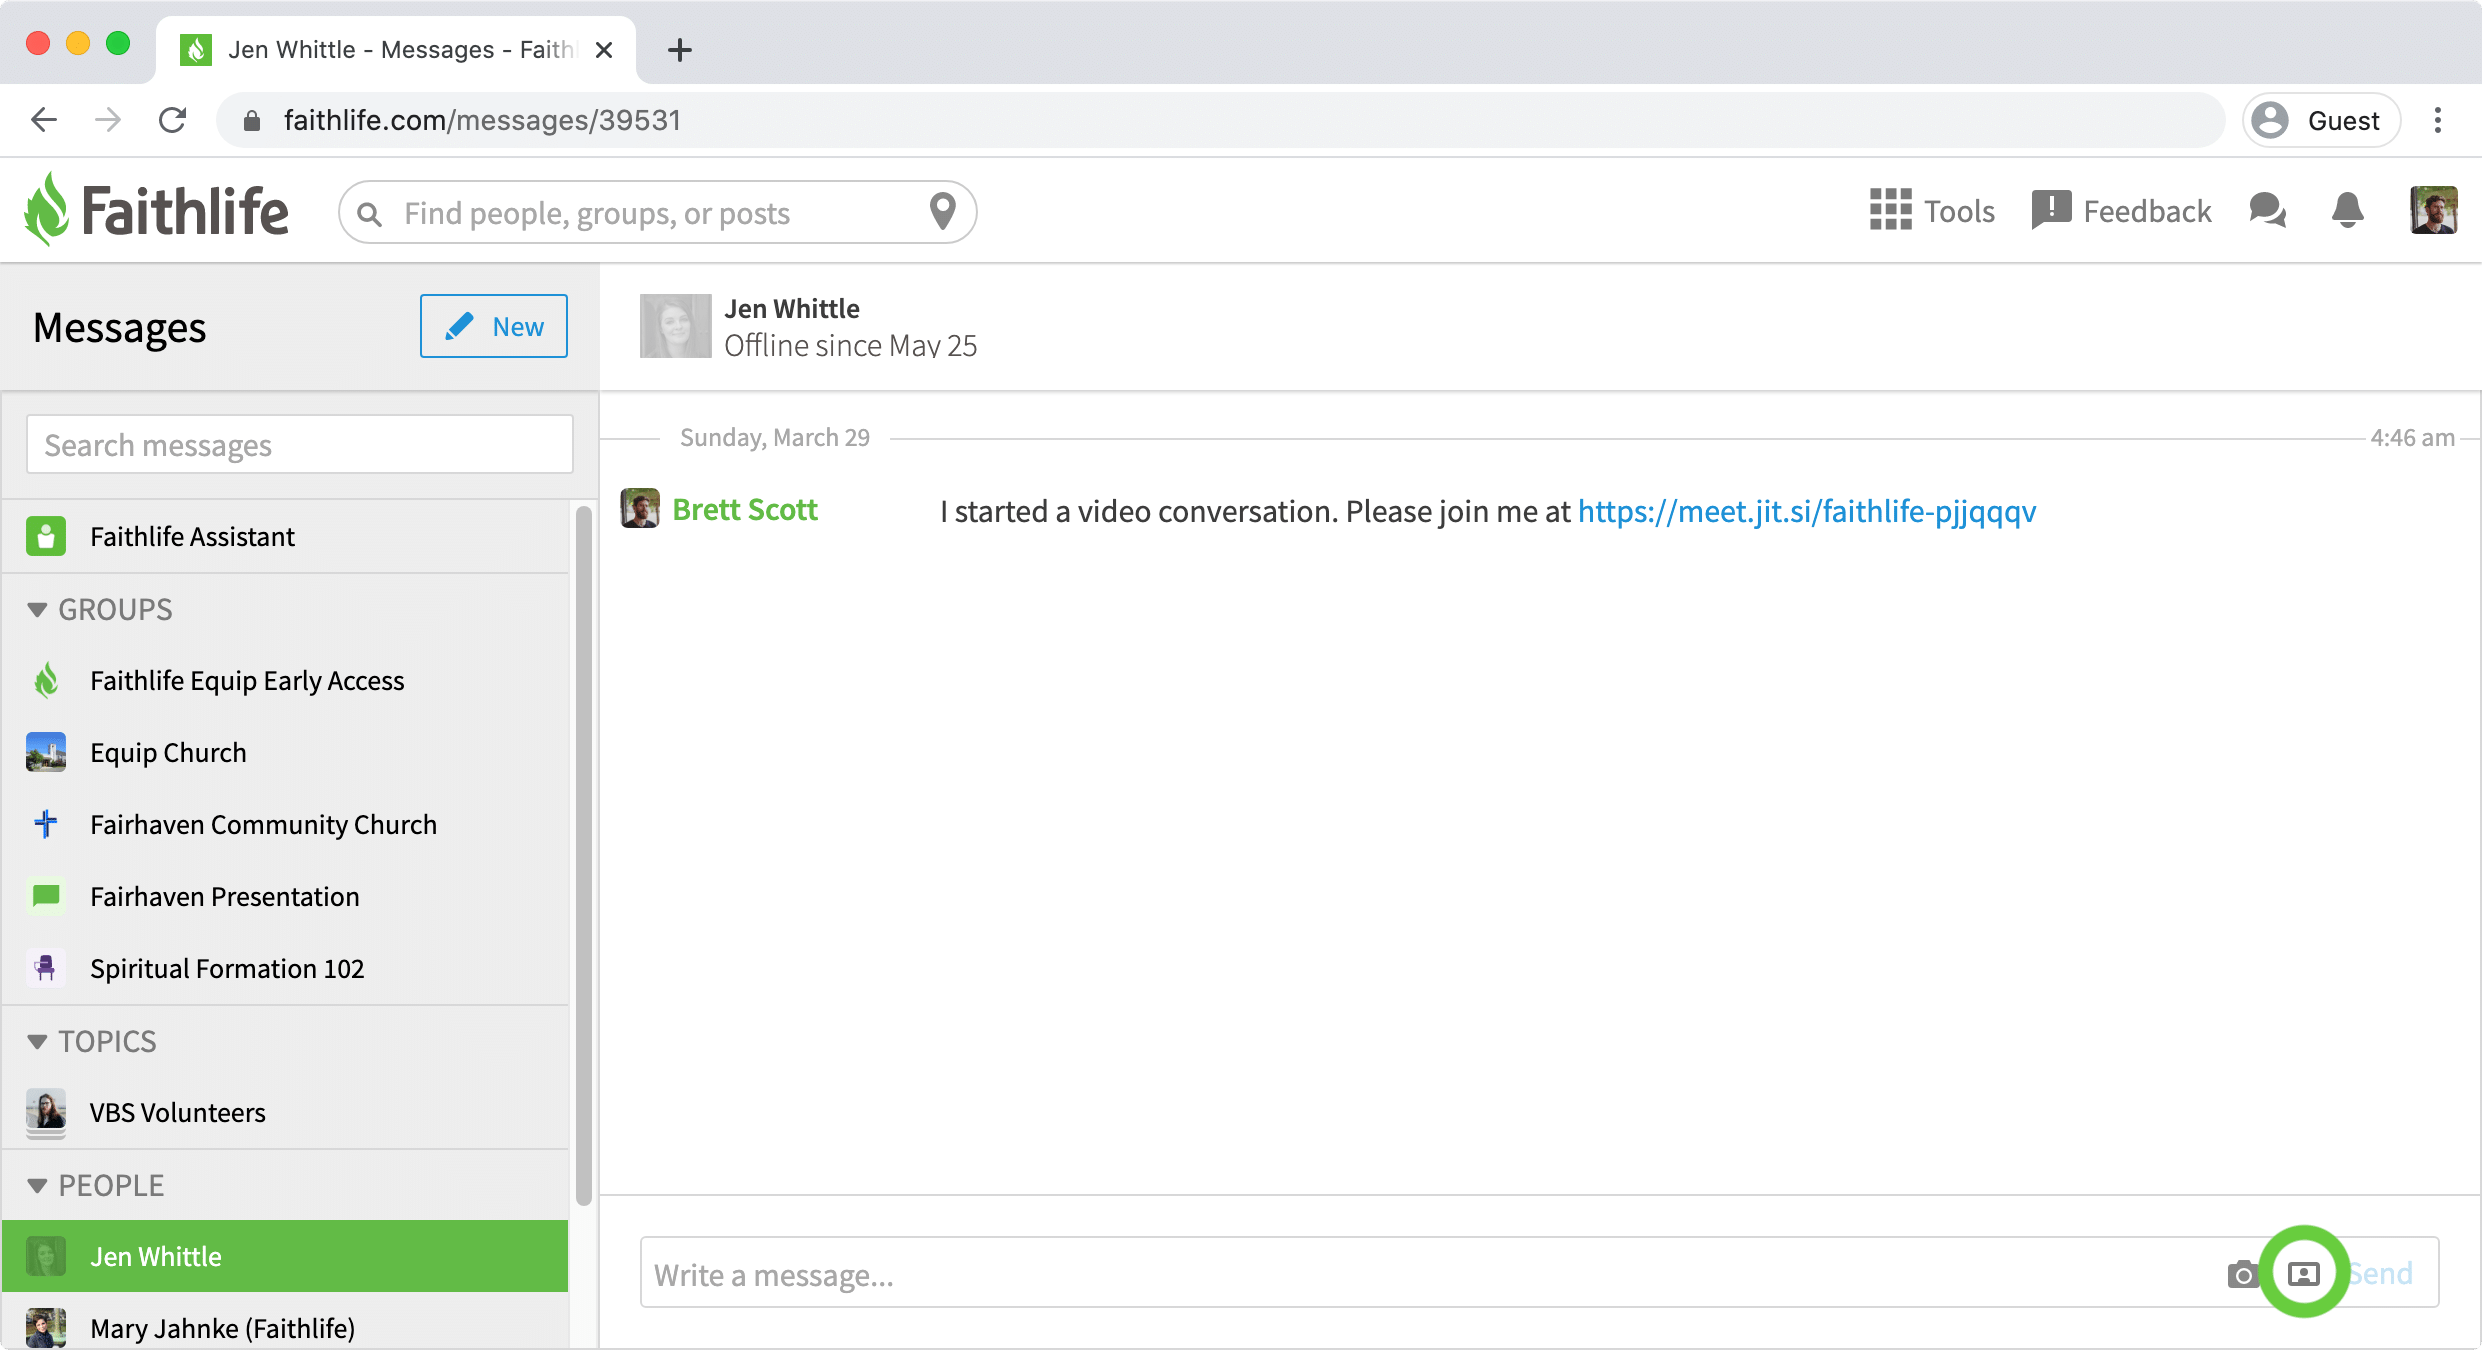Image resolution: width=2482 pixels, height=1350 pixels.
Task: Click Jen Whittle's header avatar
Action: pyautogui.click(x=675, y=326)
